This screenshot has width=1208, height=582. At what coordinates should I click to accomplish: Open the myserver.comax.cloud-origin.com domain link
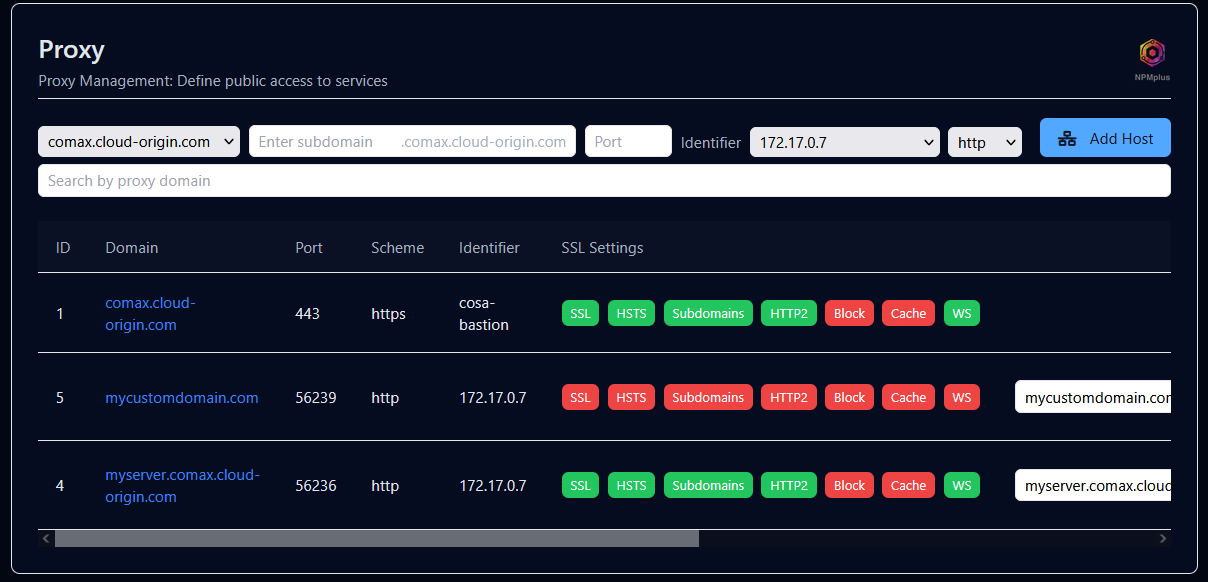(182, 485)
